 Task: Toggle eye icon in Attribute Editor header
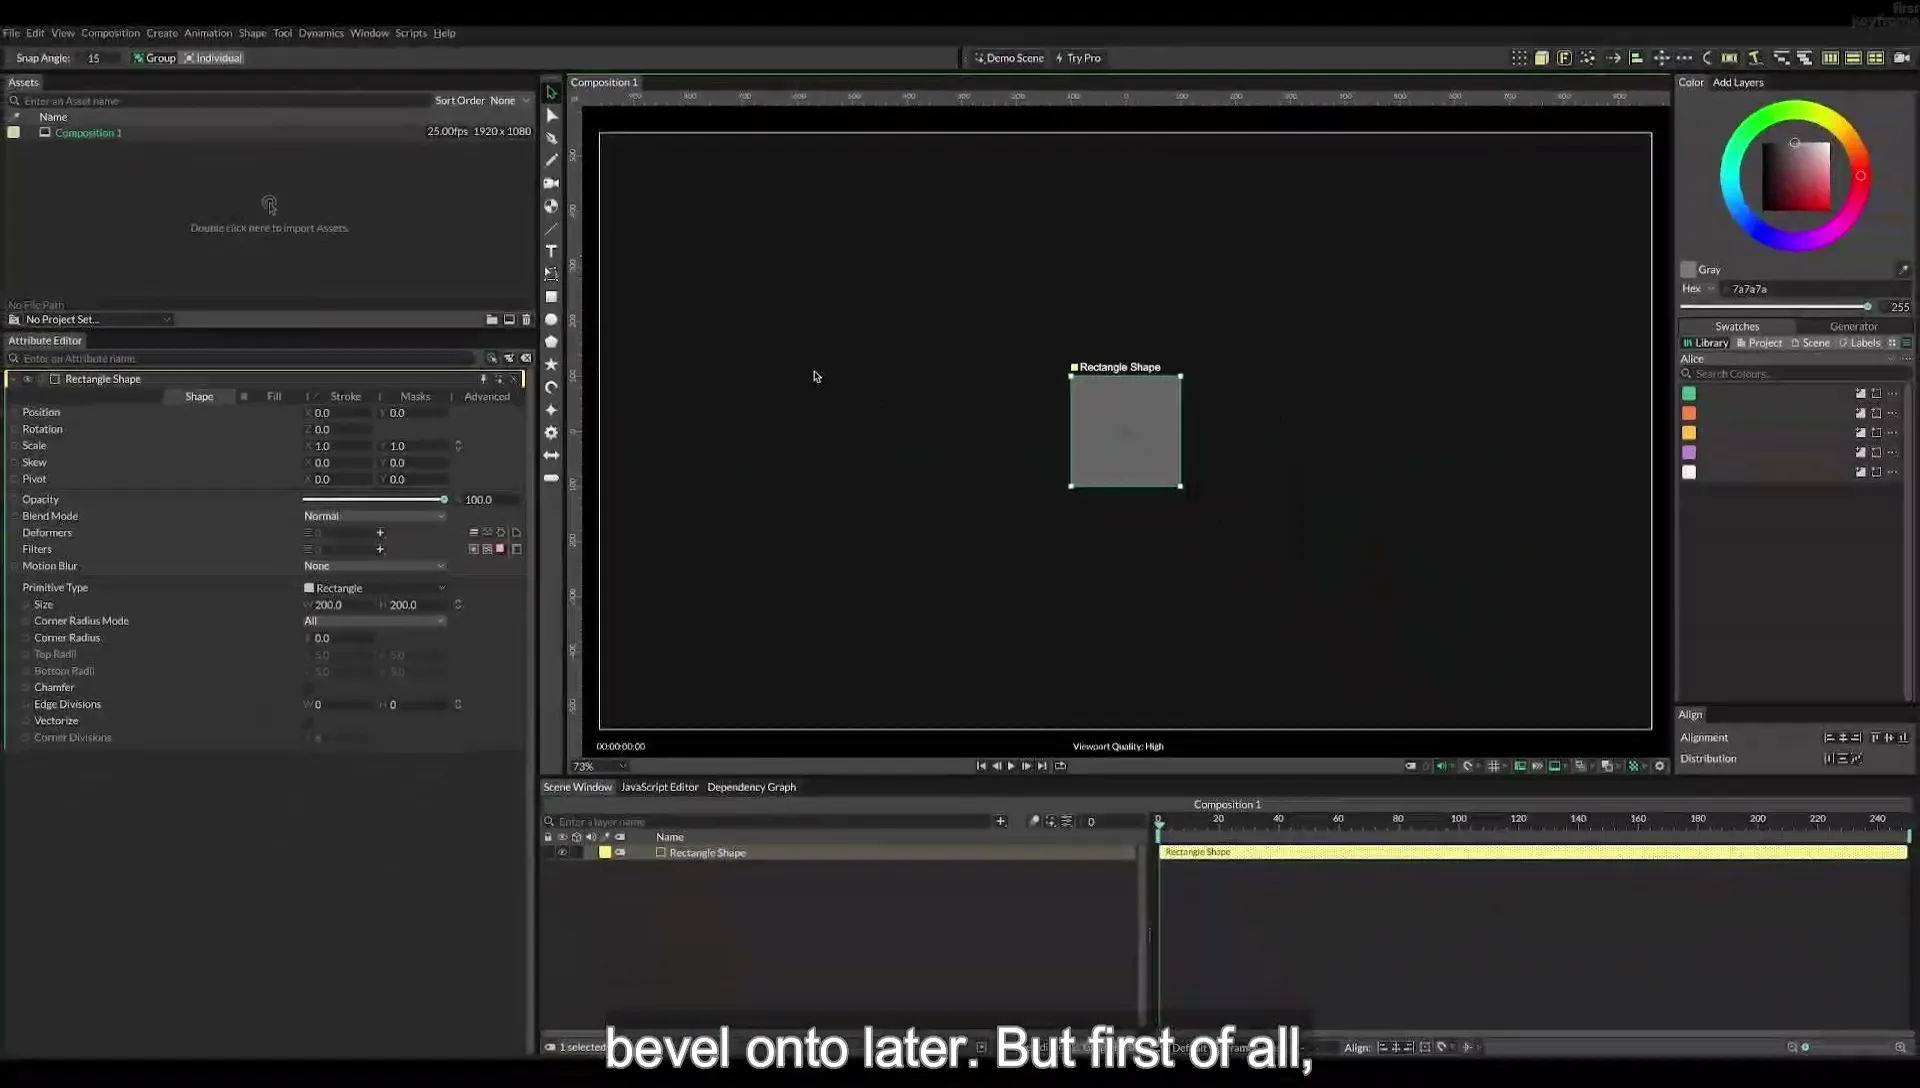point(27,379)
